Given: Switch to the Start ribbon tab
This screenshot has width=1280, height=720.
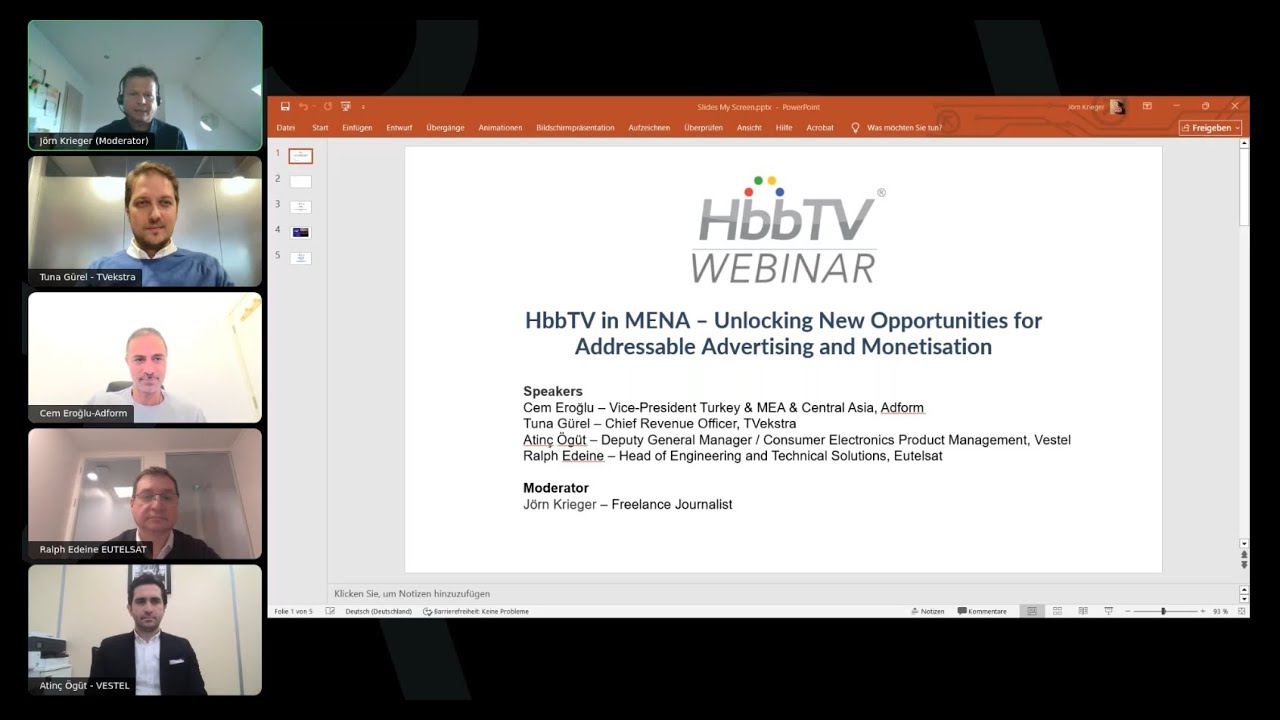Looking at the screenshot, I should (x=320, y=128).
